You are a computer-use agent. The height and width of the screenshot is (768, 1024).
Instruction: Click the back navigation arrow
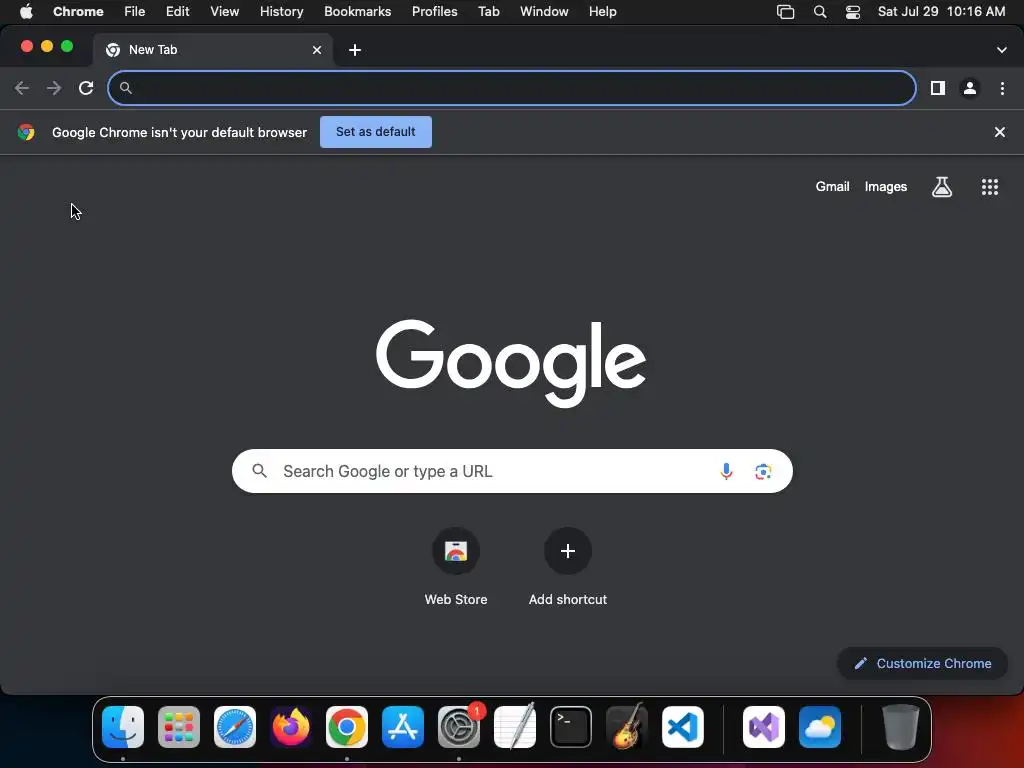coord(22,88)
